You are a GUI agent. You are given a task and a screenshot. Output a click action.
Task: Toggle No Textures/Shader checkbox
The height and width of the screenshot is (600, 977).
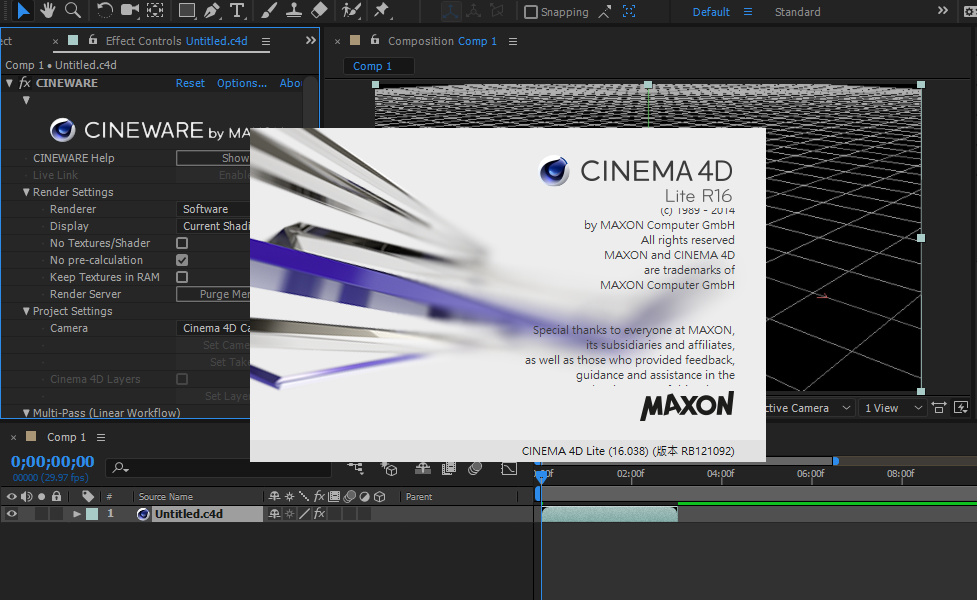point(182,243)
